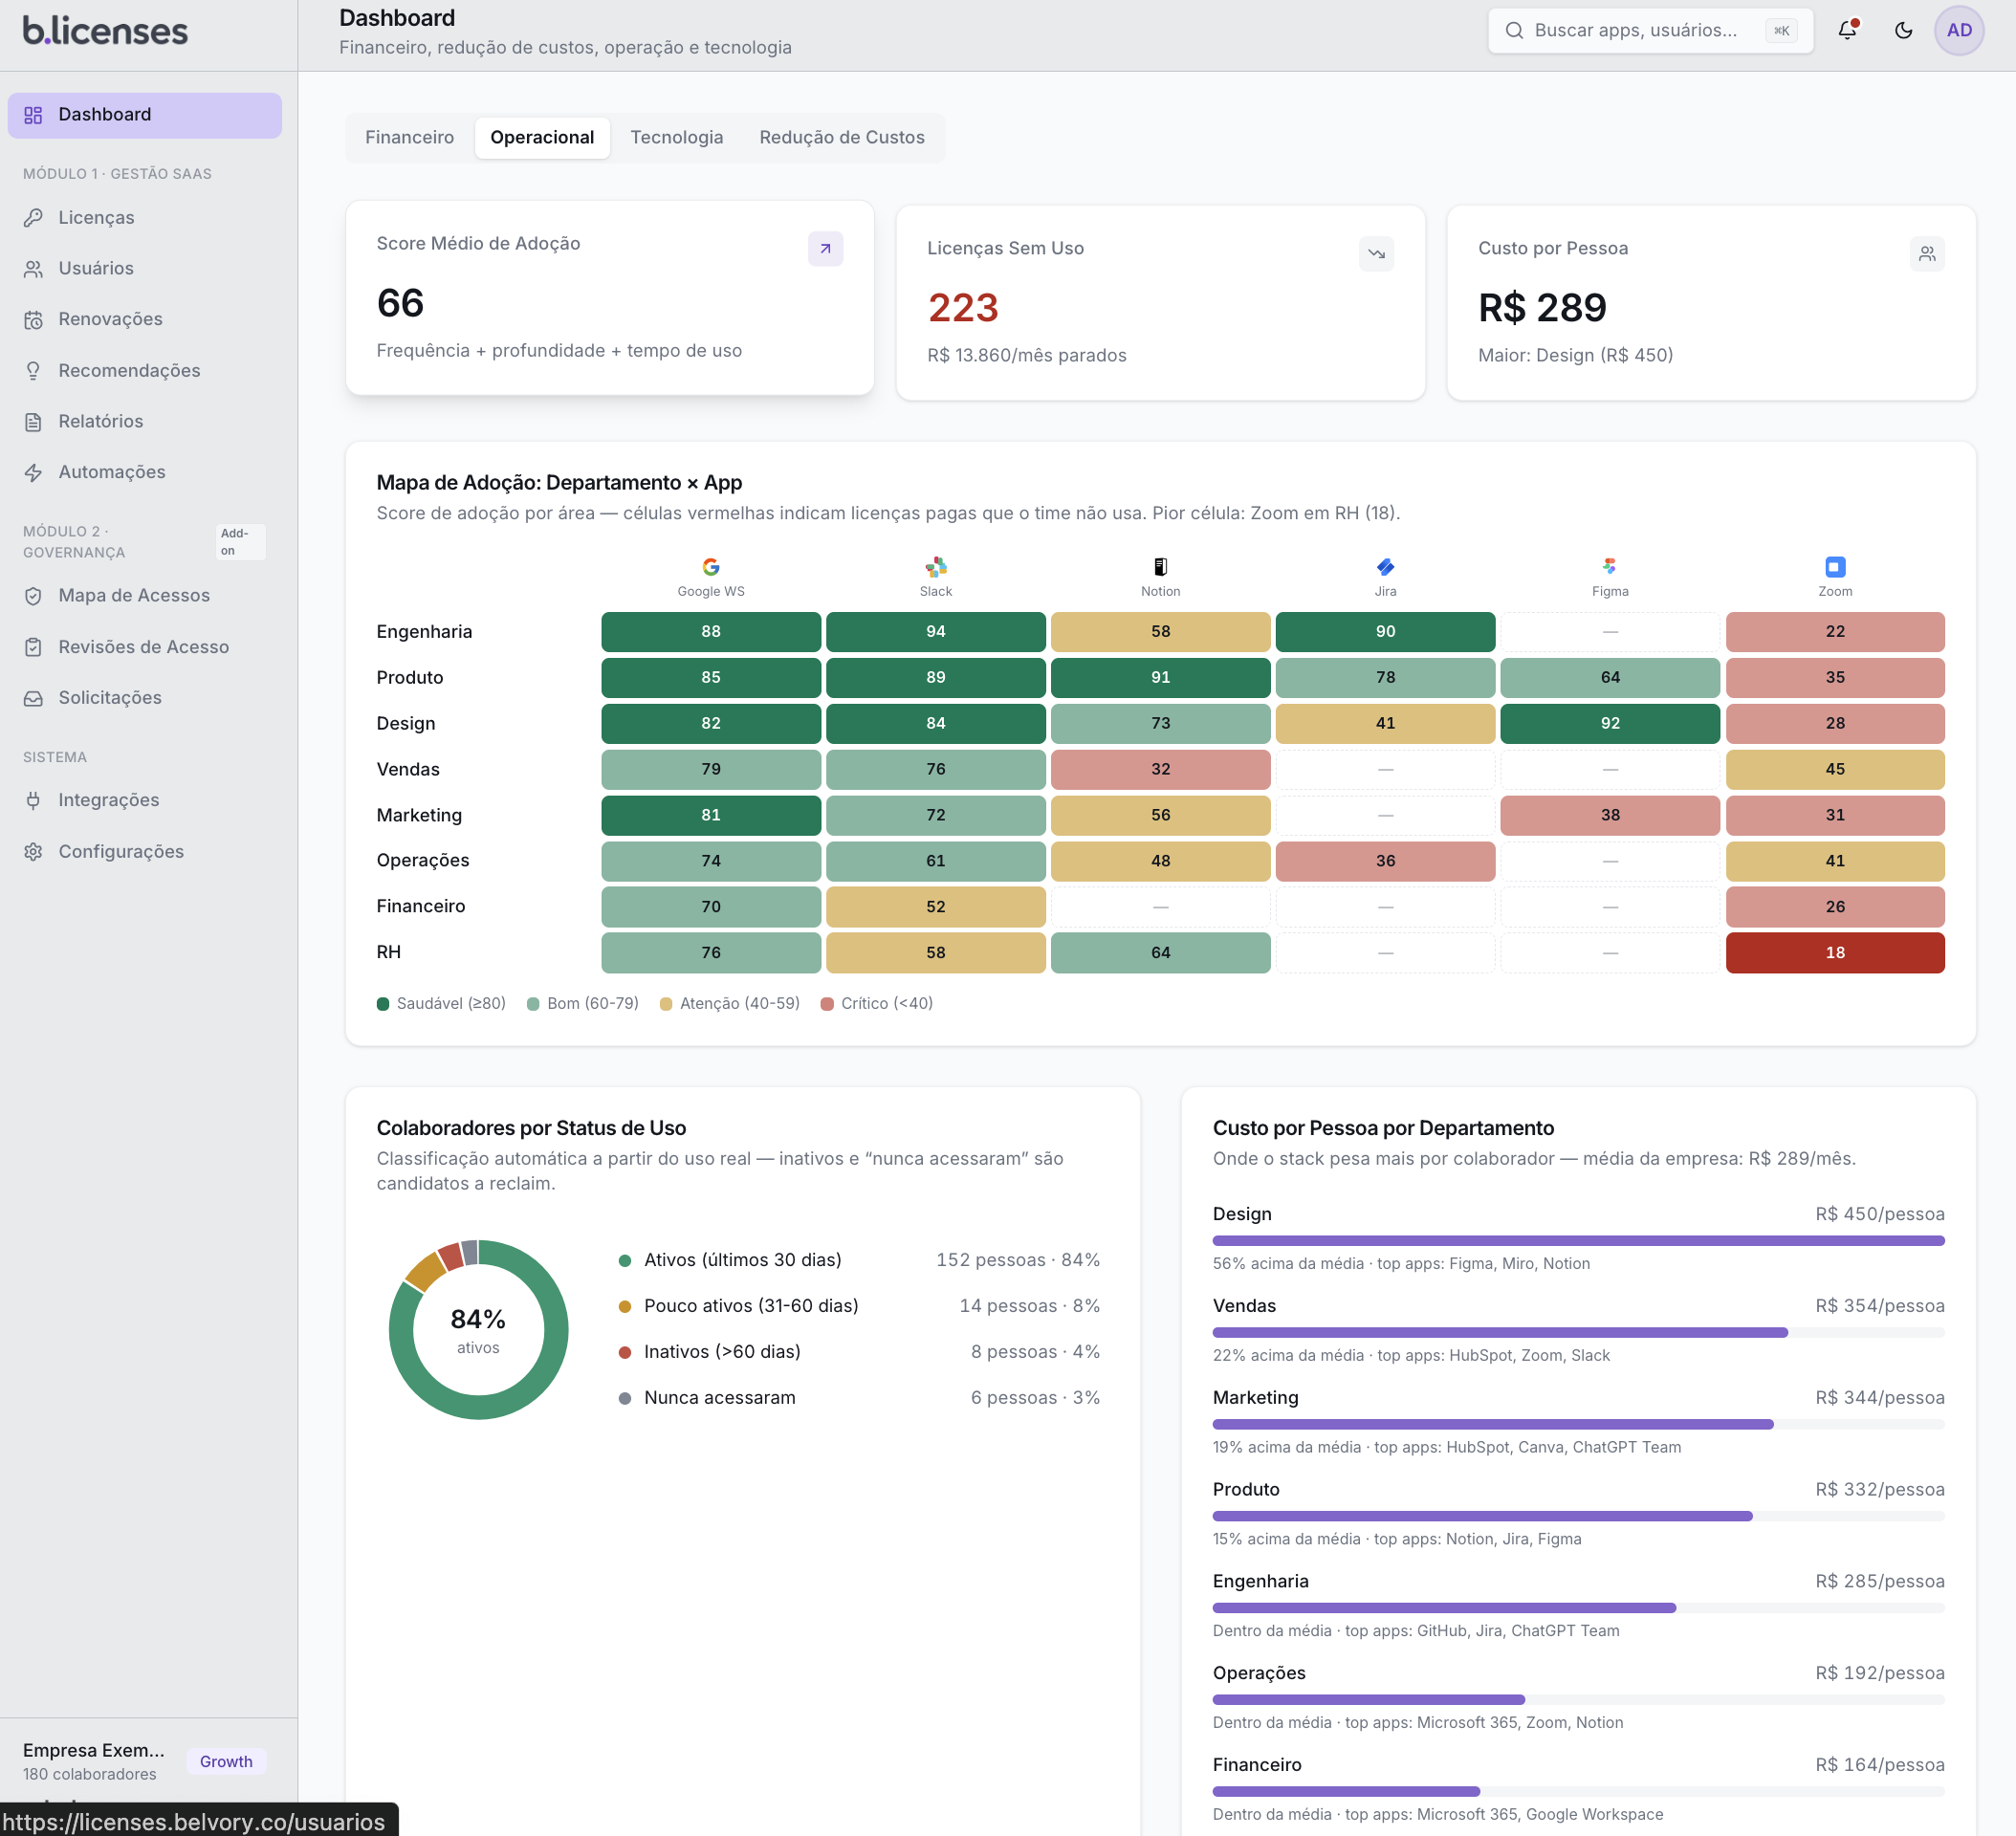2016x1836 pixels.
Task: Click the search magnifier icon
Action: pos(1514,30)
